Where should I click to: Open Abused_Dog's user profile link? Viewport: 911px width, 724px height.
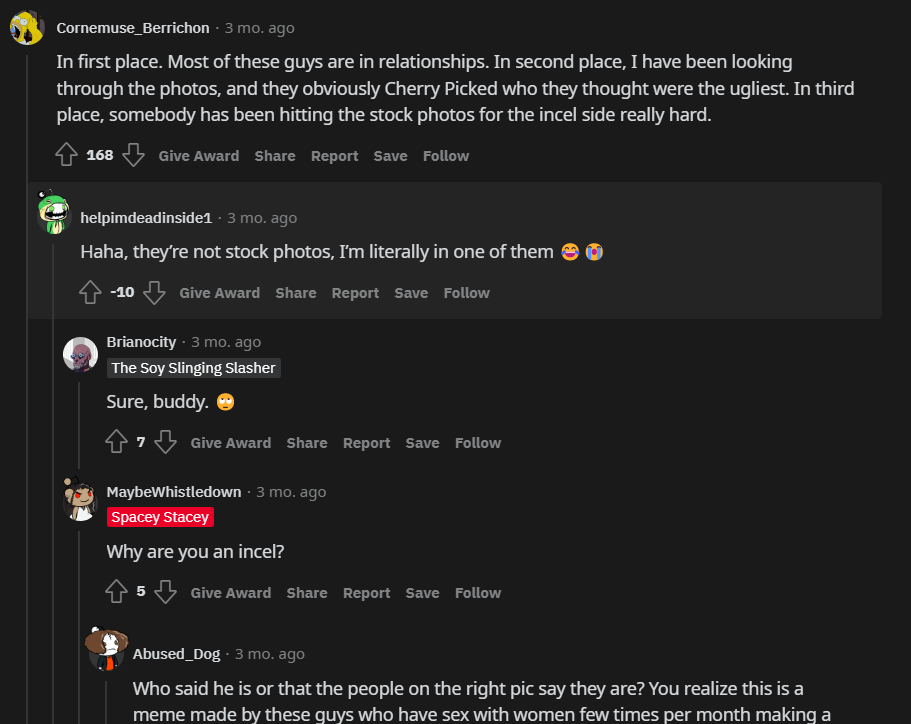point(177,654)
